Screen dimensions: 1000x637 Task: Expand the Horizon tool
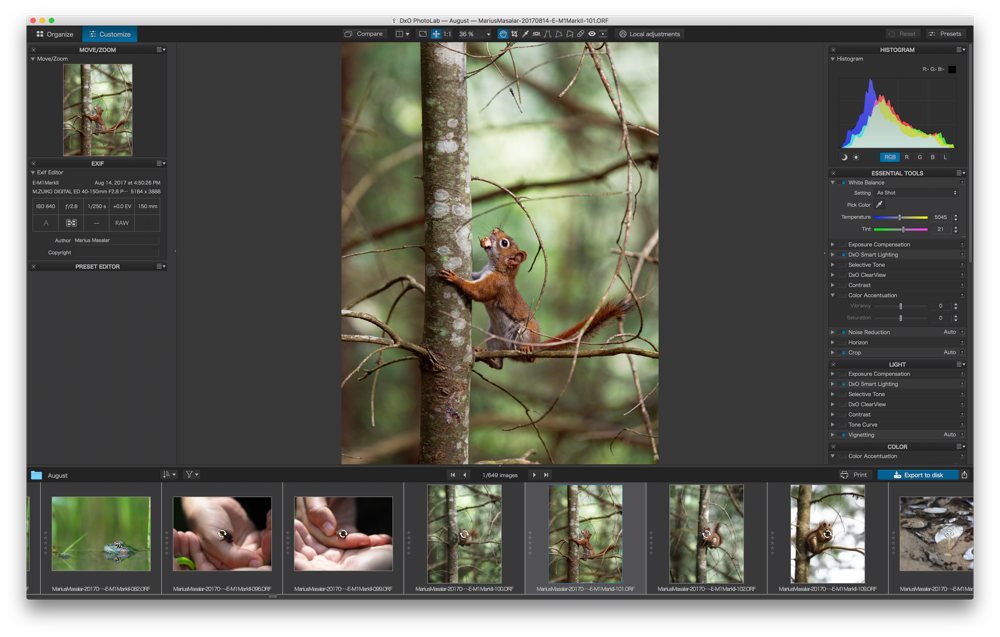(x=832, y=342)
